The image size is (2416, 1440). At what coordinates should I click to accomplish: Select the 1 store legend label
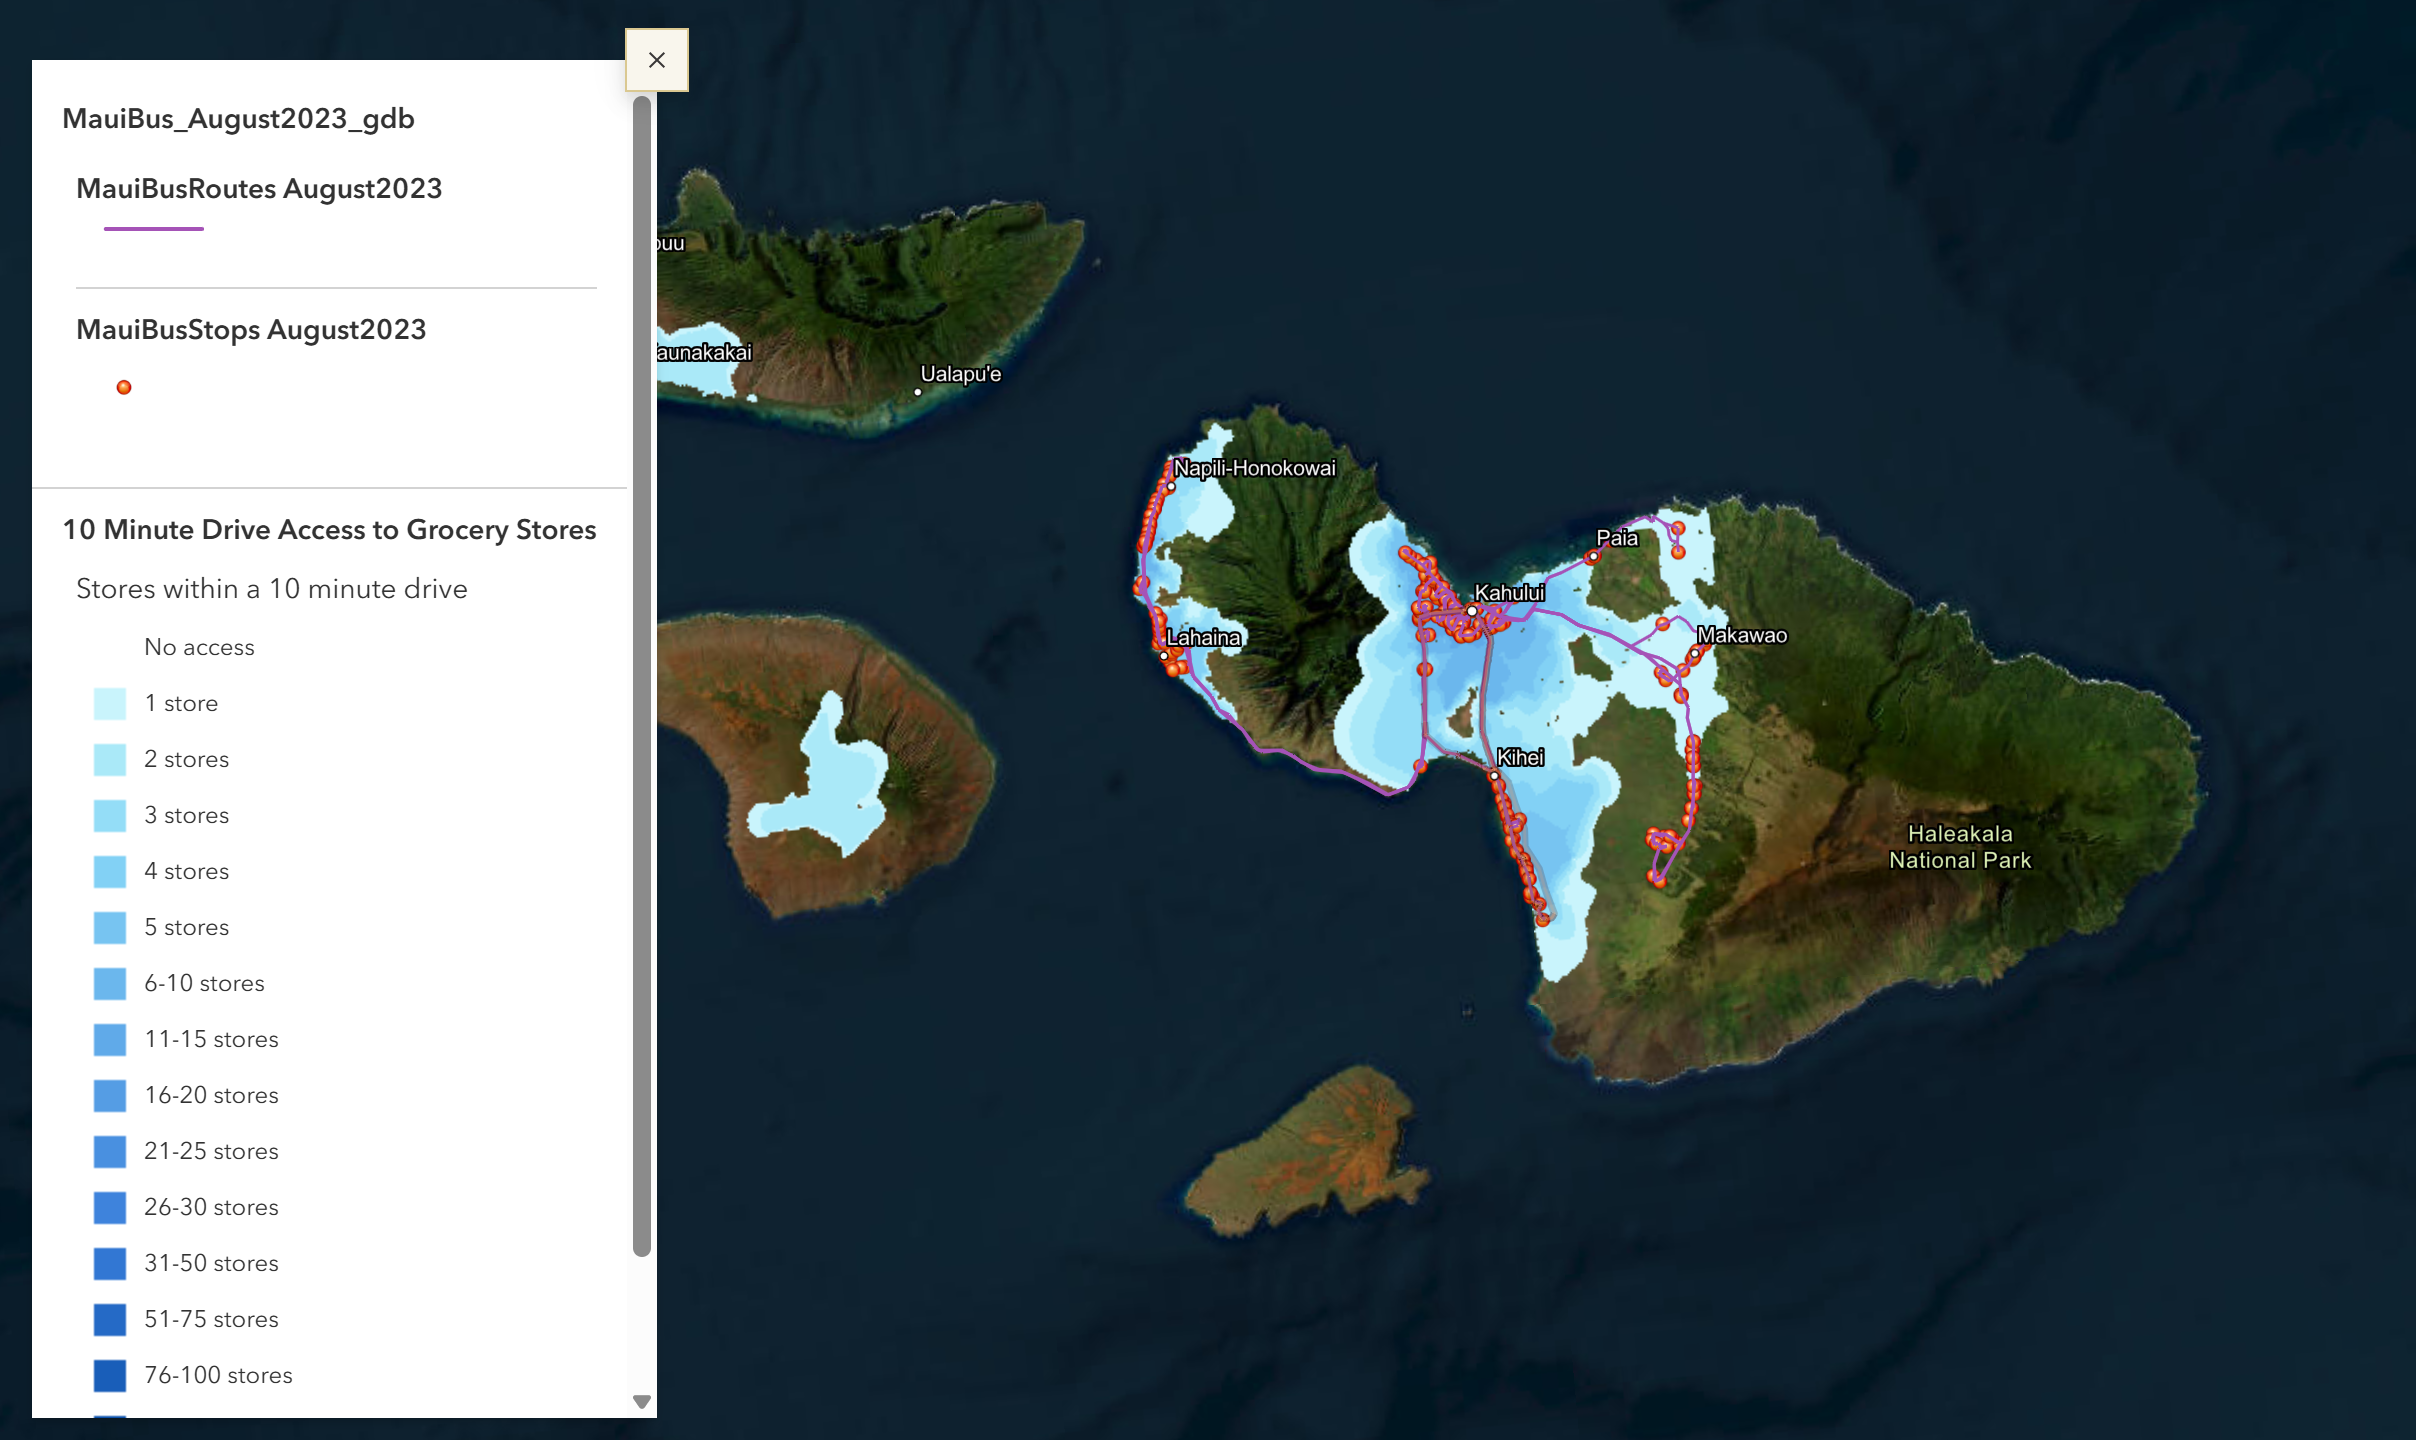[181, 703]
